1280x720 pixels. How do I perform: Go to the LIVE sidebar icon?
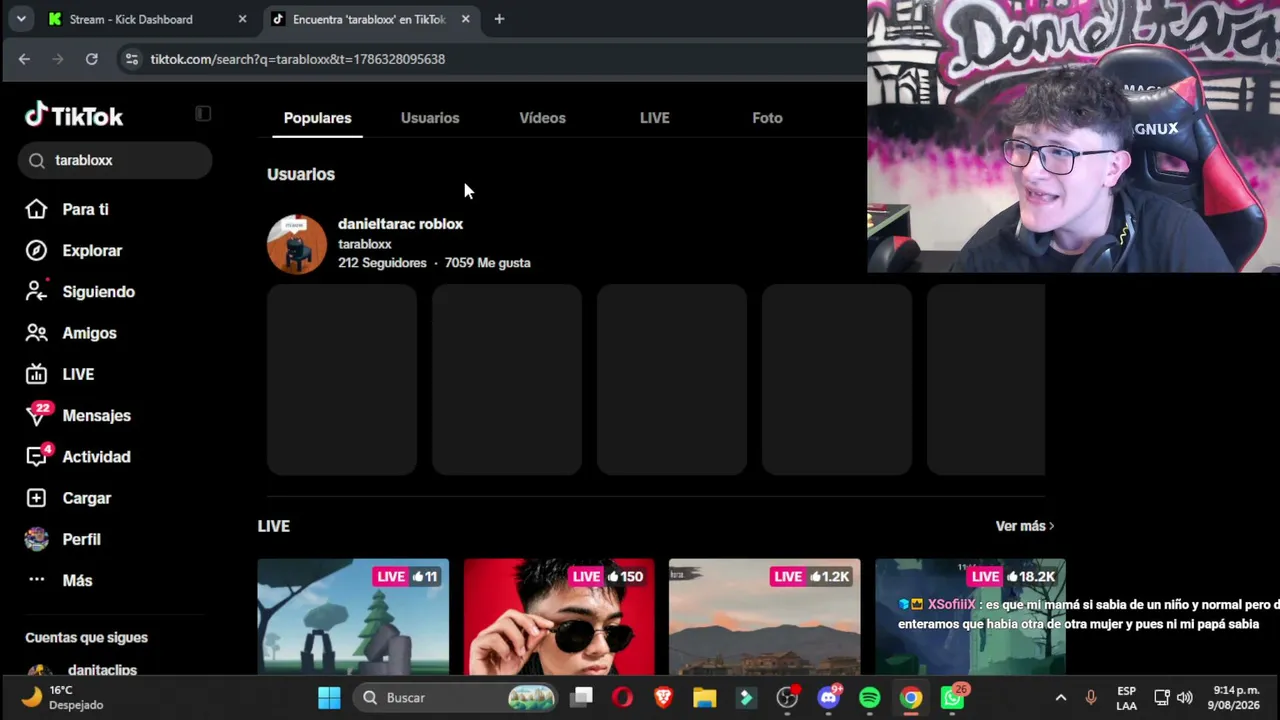(36, 374)
